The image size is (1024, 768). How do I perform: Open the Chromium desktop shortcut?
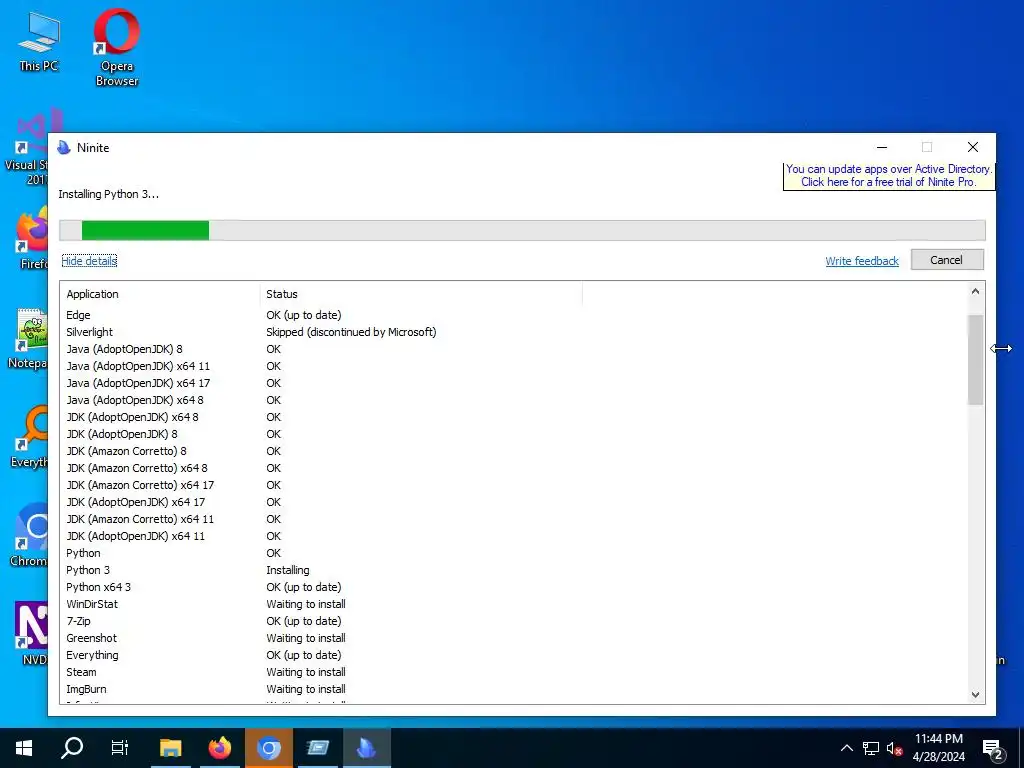point(29,535)
